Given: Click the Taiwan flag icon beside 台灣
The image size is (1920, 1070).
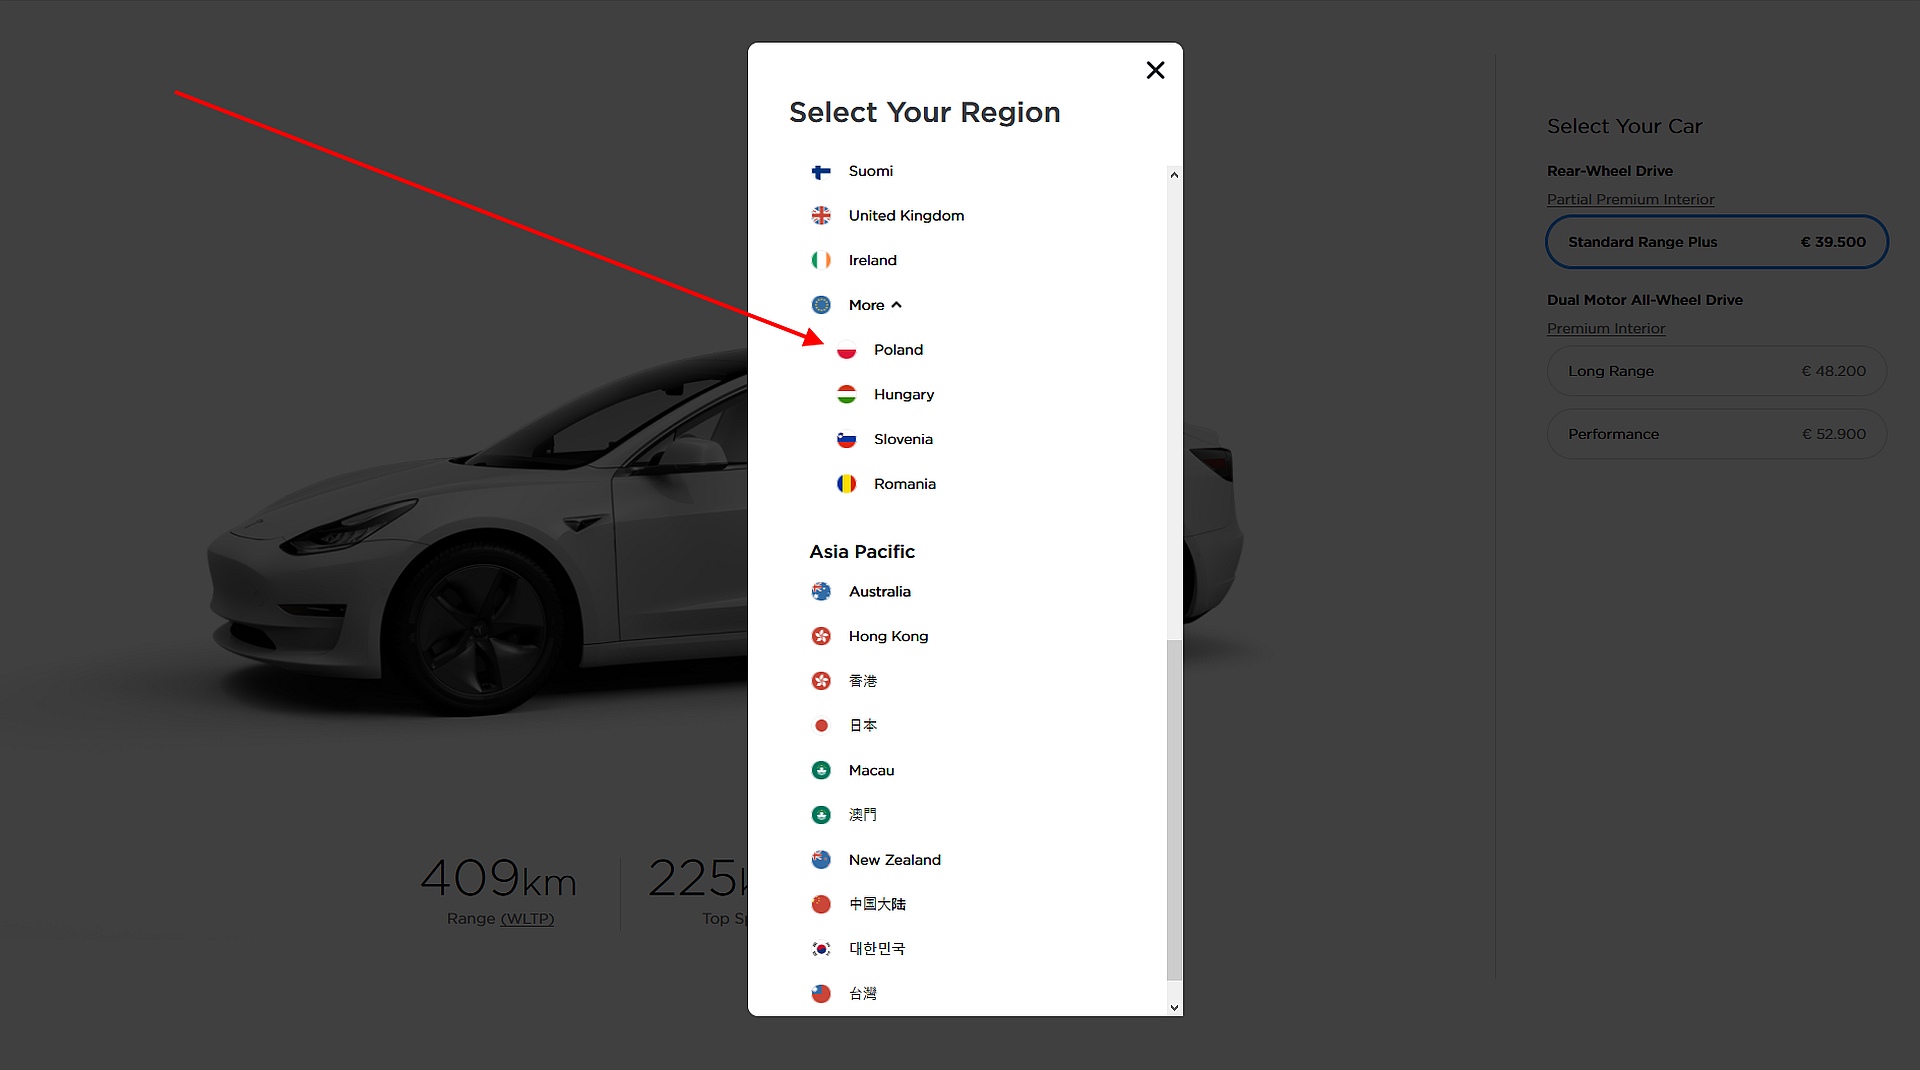Looking at the screenshot, I should click(x=821, y=994).
